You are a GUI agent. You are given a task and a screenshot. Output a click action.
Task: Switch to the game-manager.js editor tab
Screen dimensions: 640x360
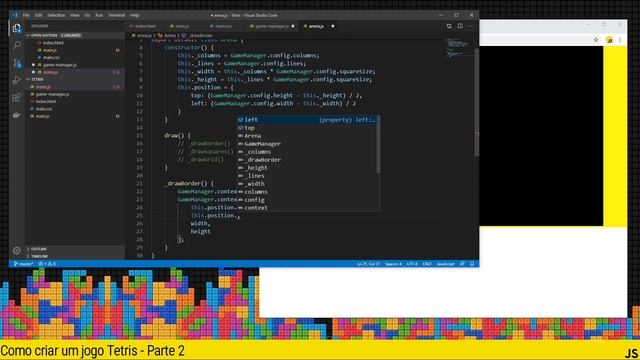[272, 26]
